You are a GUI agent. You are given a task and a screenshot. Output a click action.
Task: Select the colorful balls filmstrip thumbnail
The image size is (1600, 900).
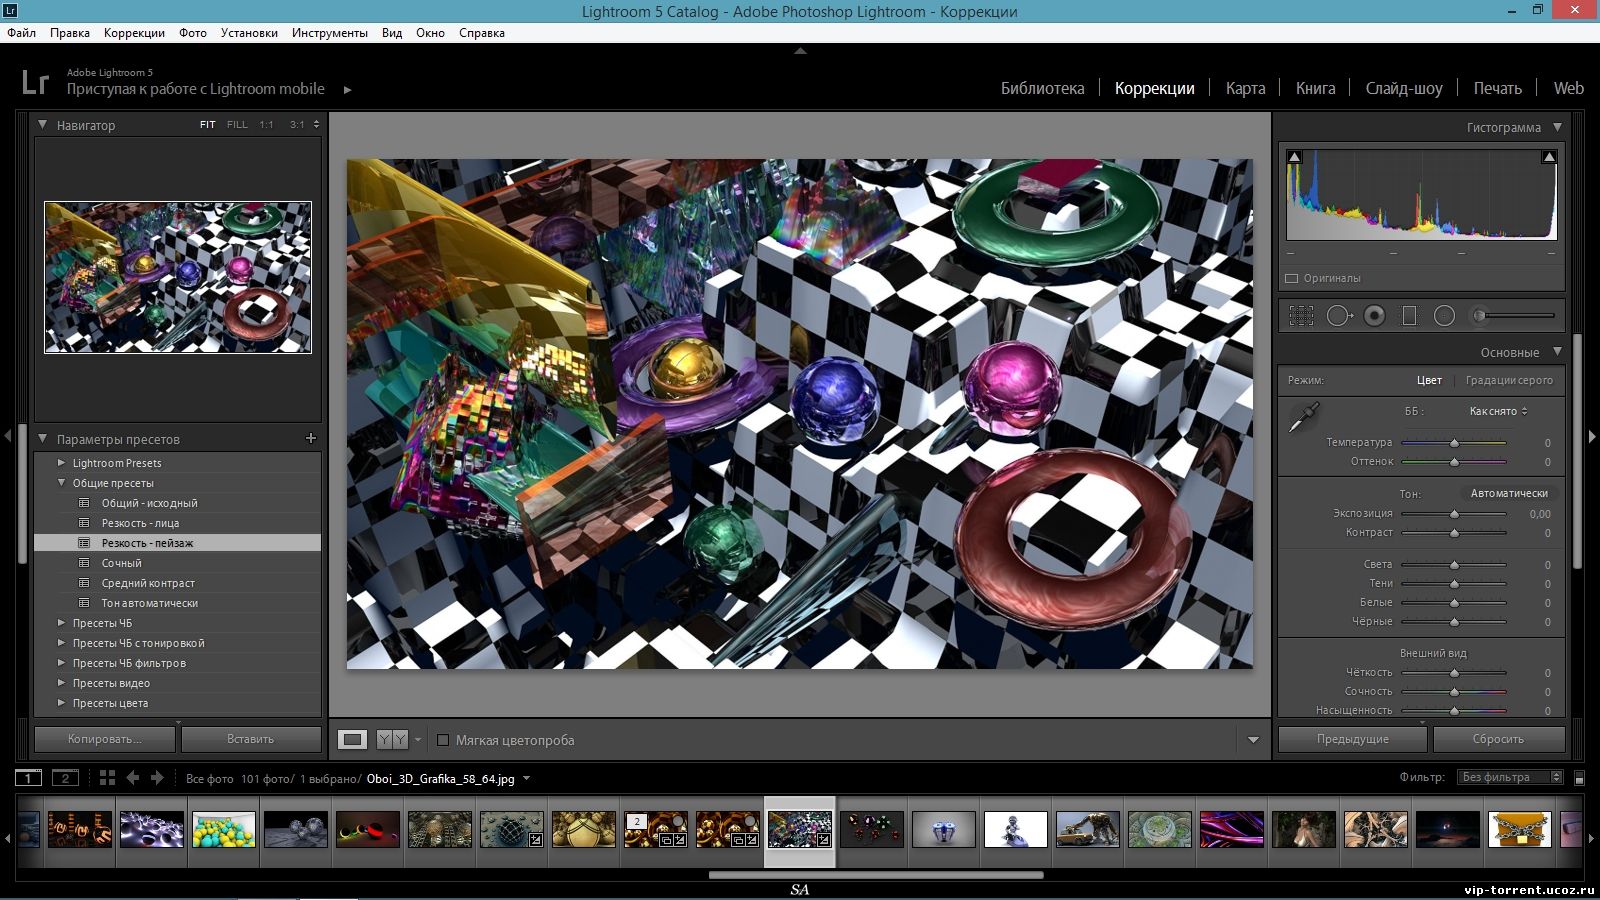[223, 829]
